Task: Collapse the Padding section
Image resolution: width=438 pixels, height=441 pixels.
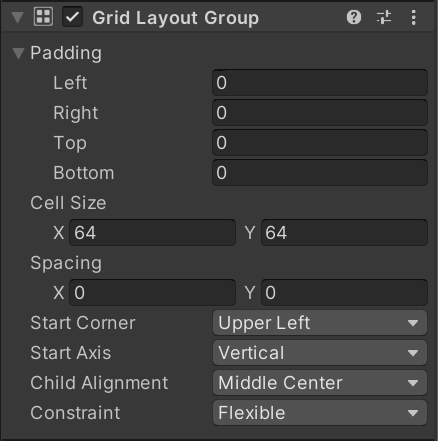Action: pos(18,53)
